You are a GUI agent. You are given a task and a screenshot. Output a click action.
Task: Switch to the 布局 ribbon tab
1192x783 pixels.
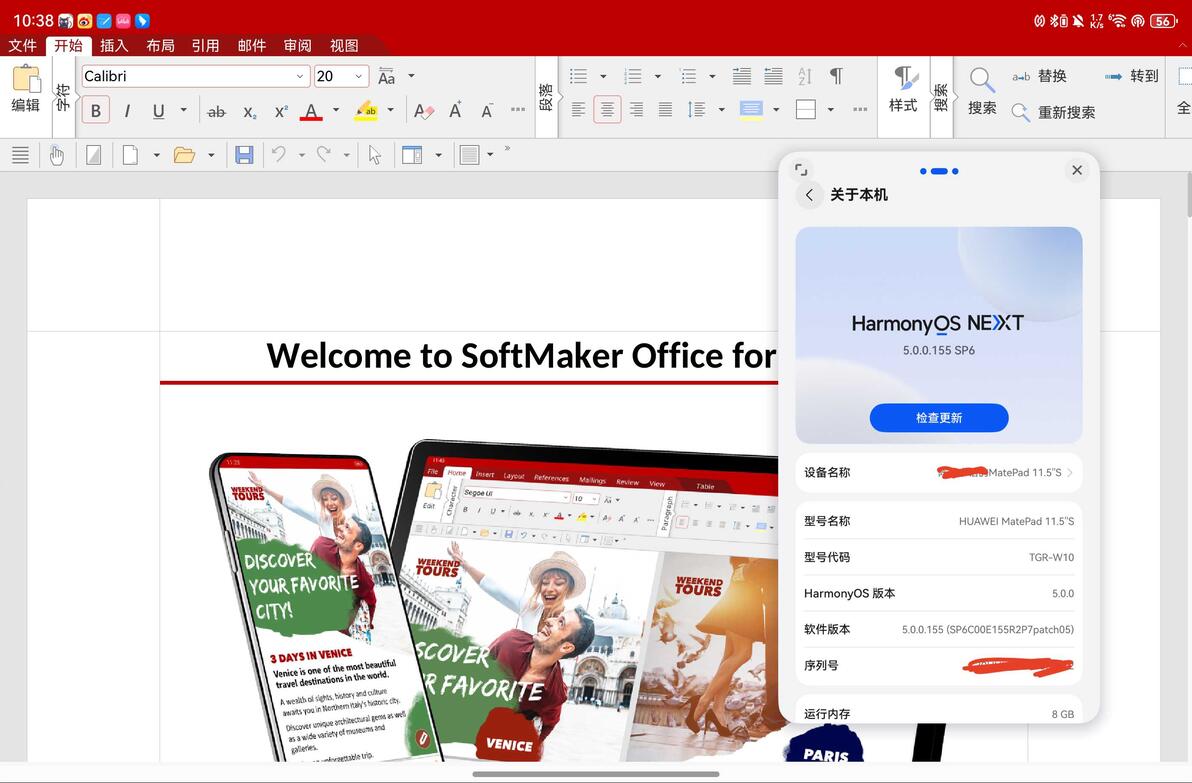click(160, 46)
